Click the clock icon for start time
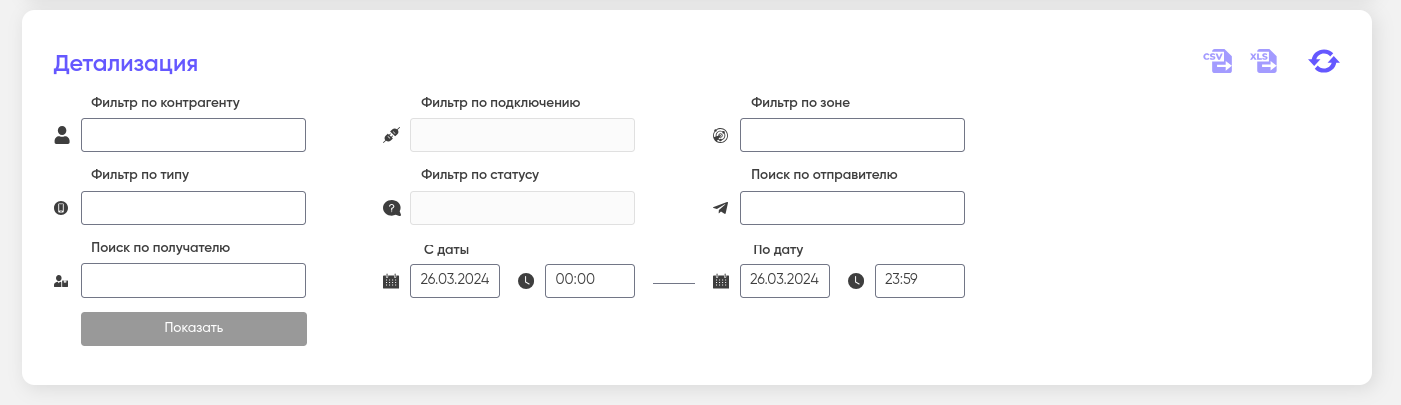Screen dimensions: 1401x405 click(526, 281)
